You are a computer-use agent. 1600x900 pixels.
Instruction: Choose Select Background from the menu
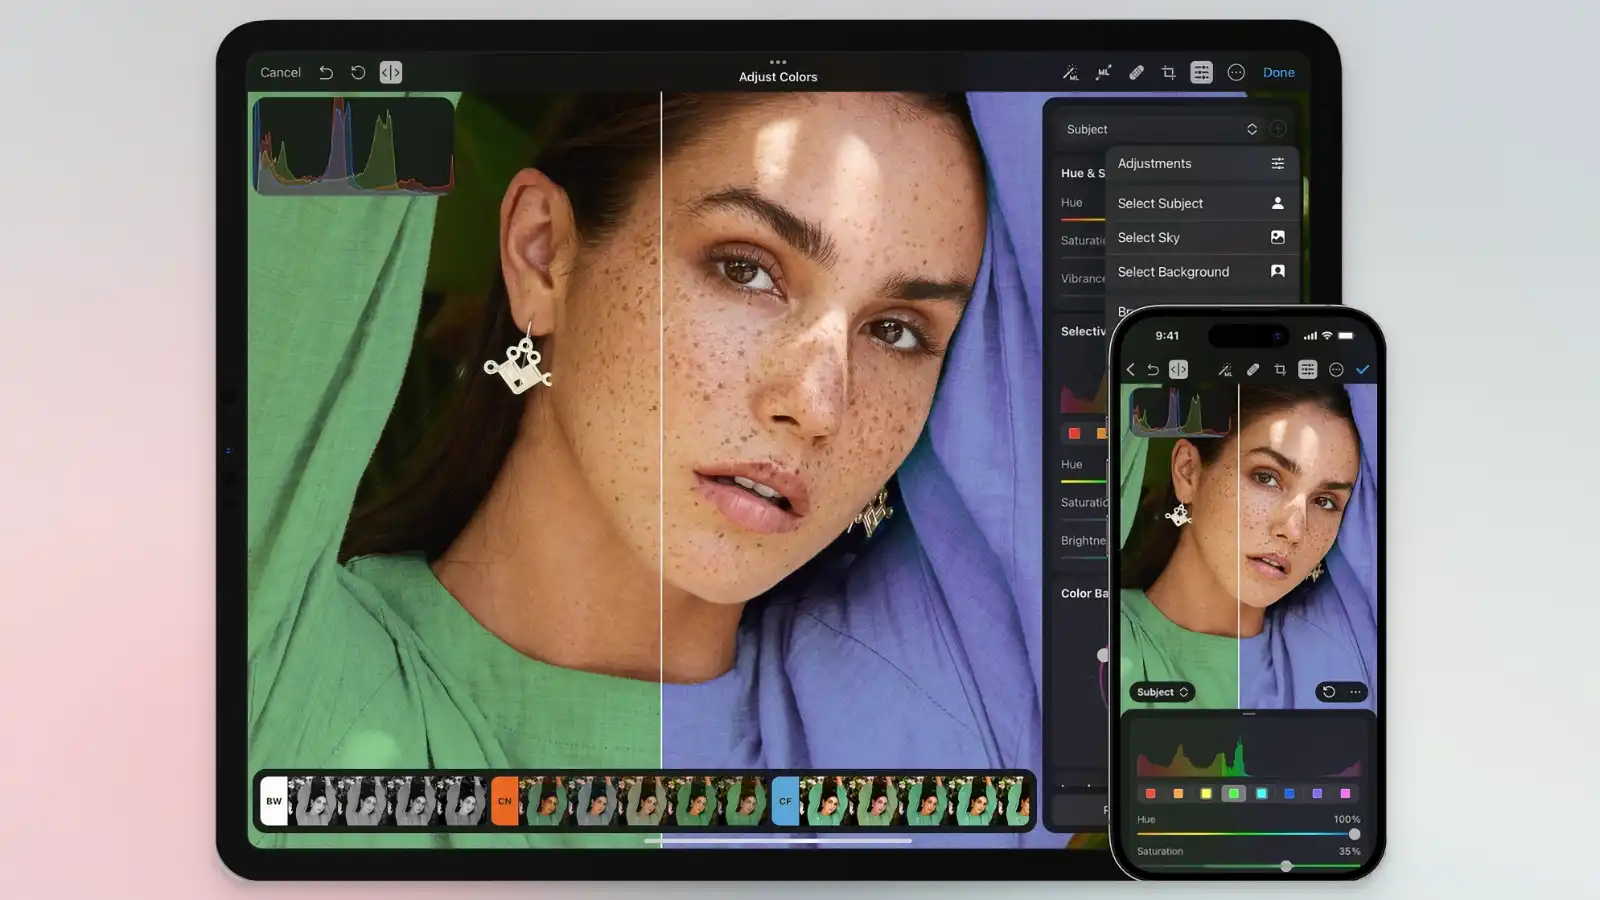1173,271
